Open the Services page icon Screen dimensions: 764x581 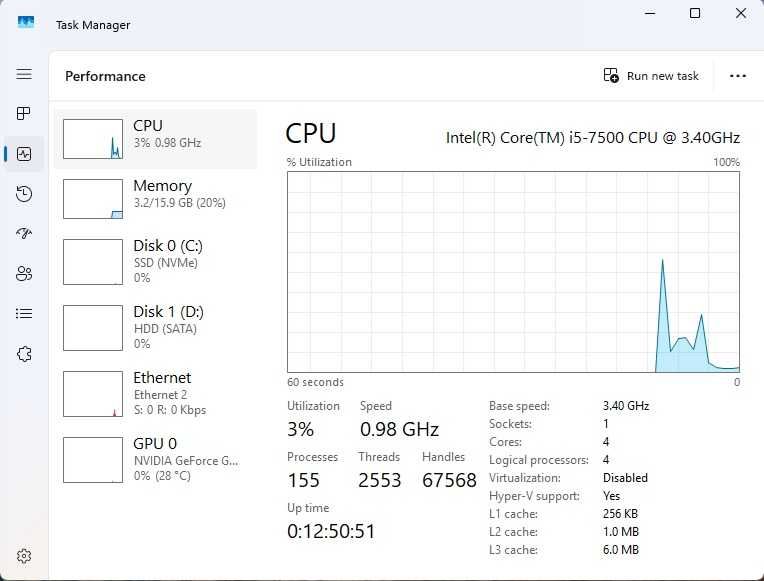[x=24, y=354]
